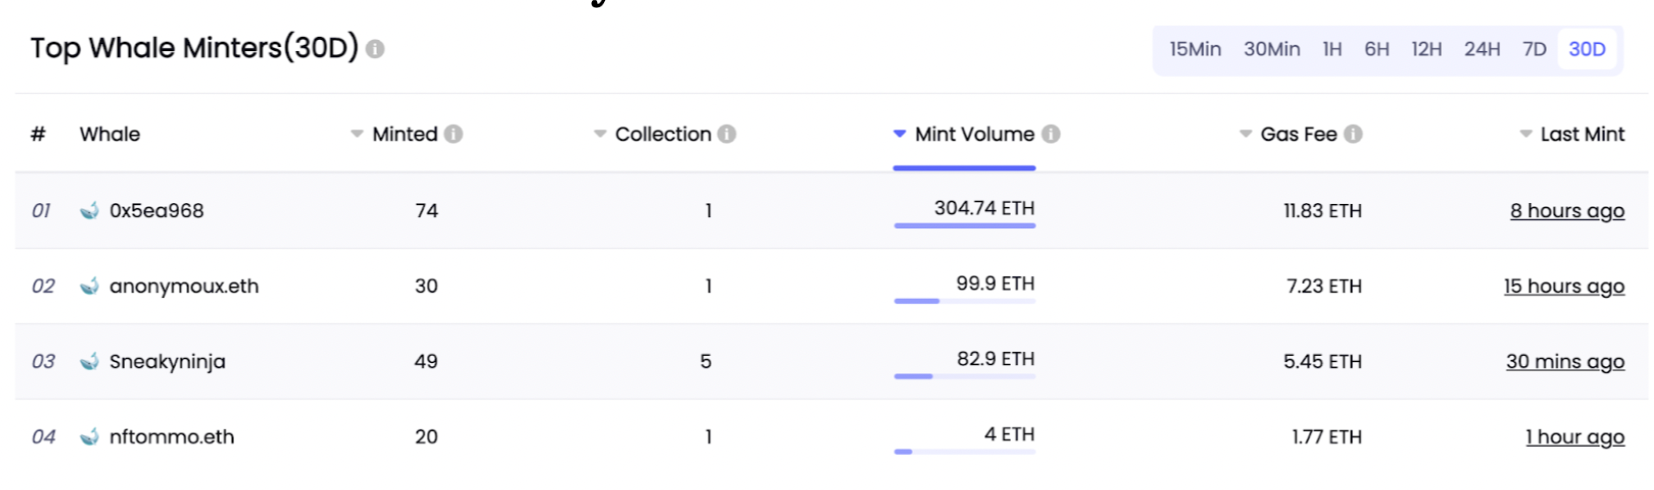
Task: Sort table by Minted arrow
Action: coord(357,134)
